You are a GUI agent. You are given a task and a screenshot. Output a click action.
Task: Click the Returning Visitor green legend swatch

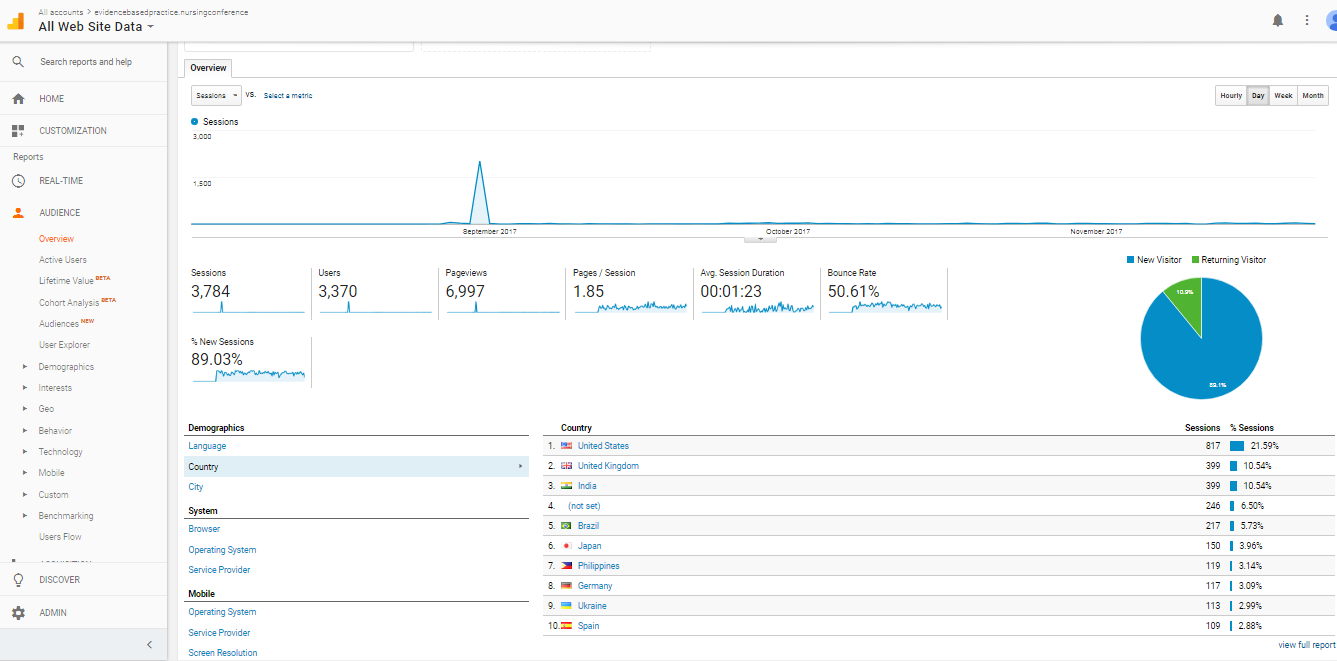click(1195, 260)
